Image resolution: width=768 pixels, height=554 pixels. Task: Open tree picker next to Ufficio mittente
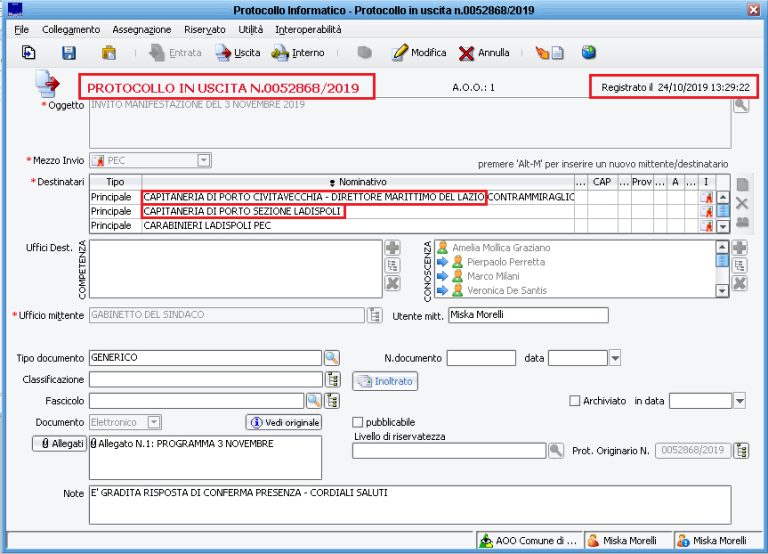[375, 315]
